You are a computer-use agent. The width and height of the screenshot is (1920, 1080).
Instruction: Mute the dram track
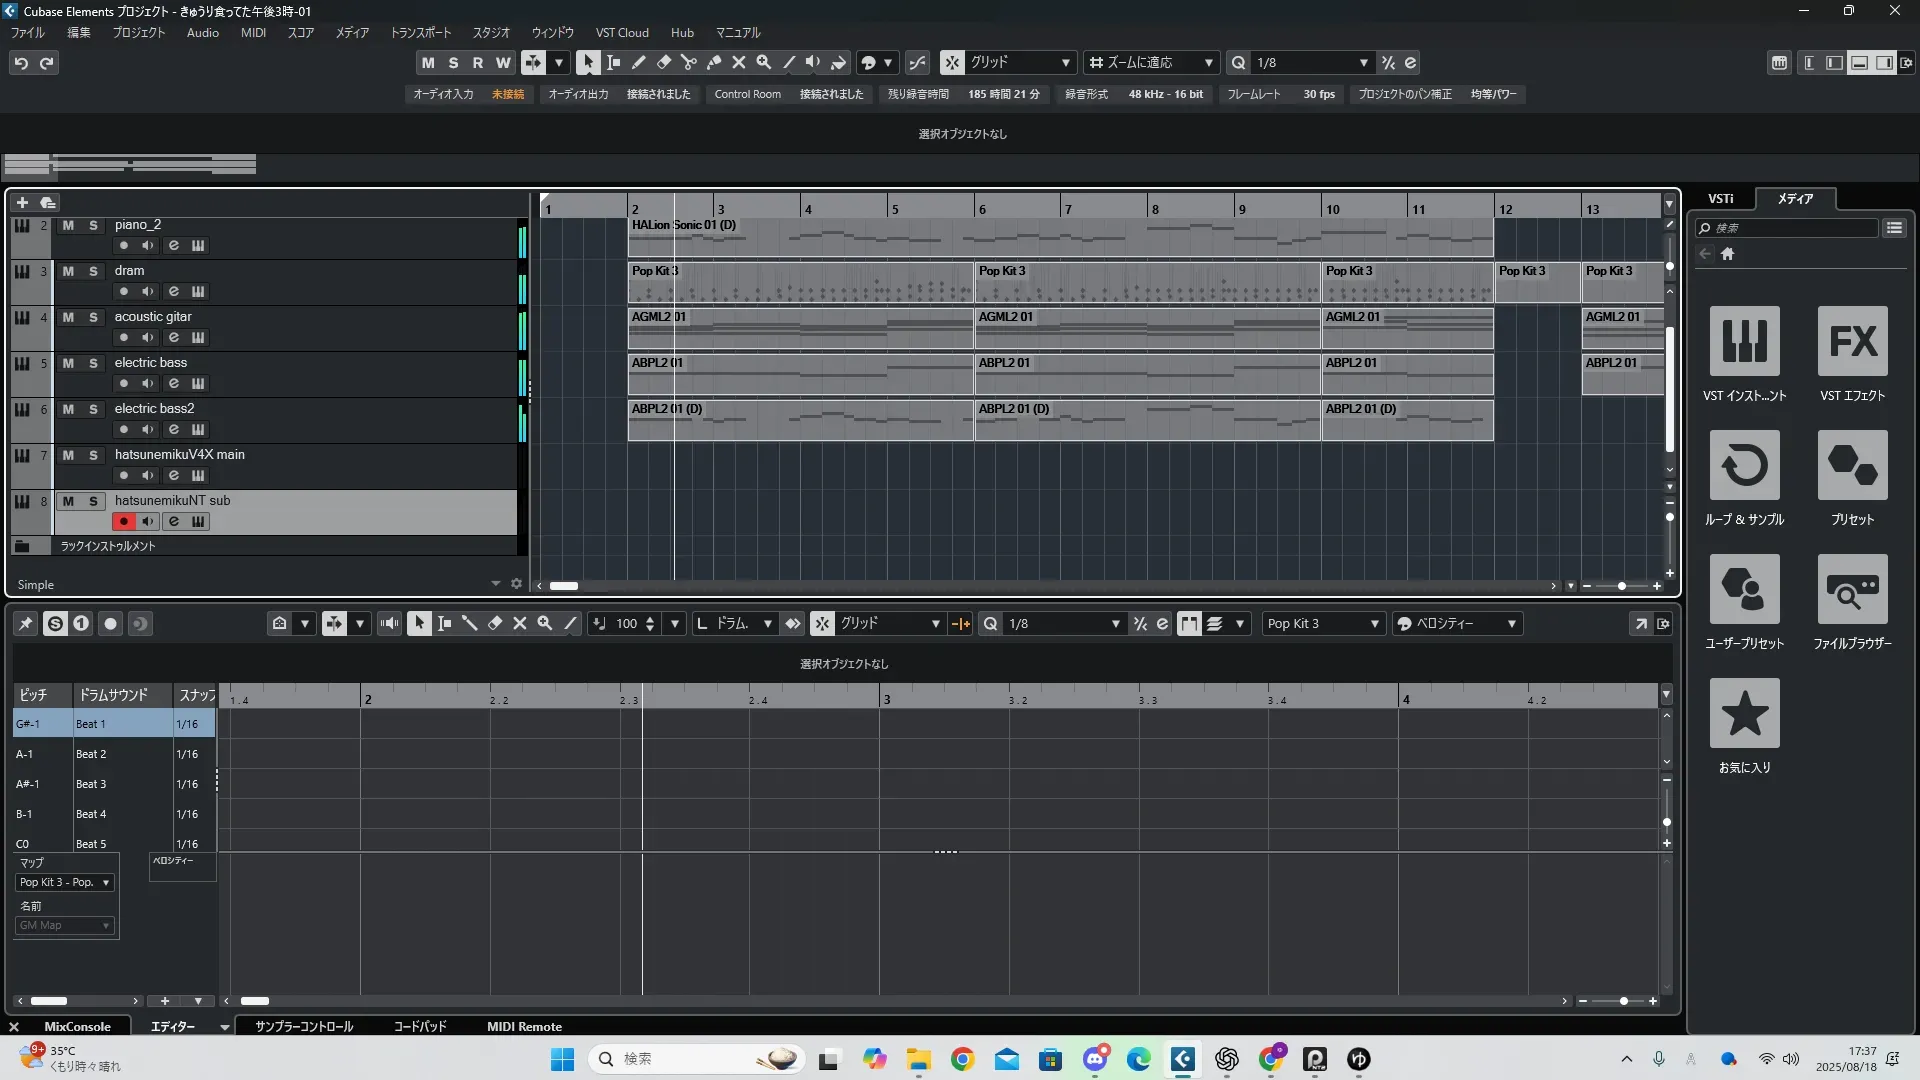coord(68,271)
